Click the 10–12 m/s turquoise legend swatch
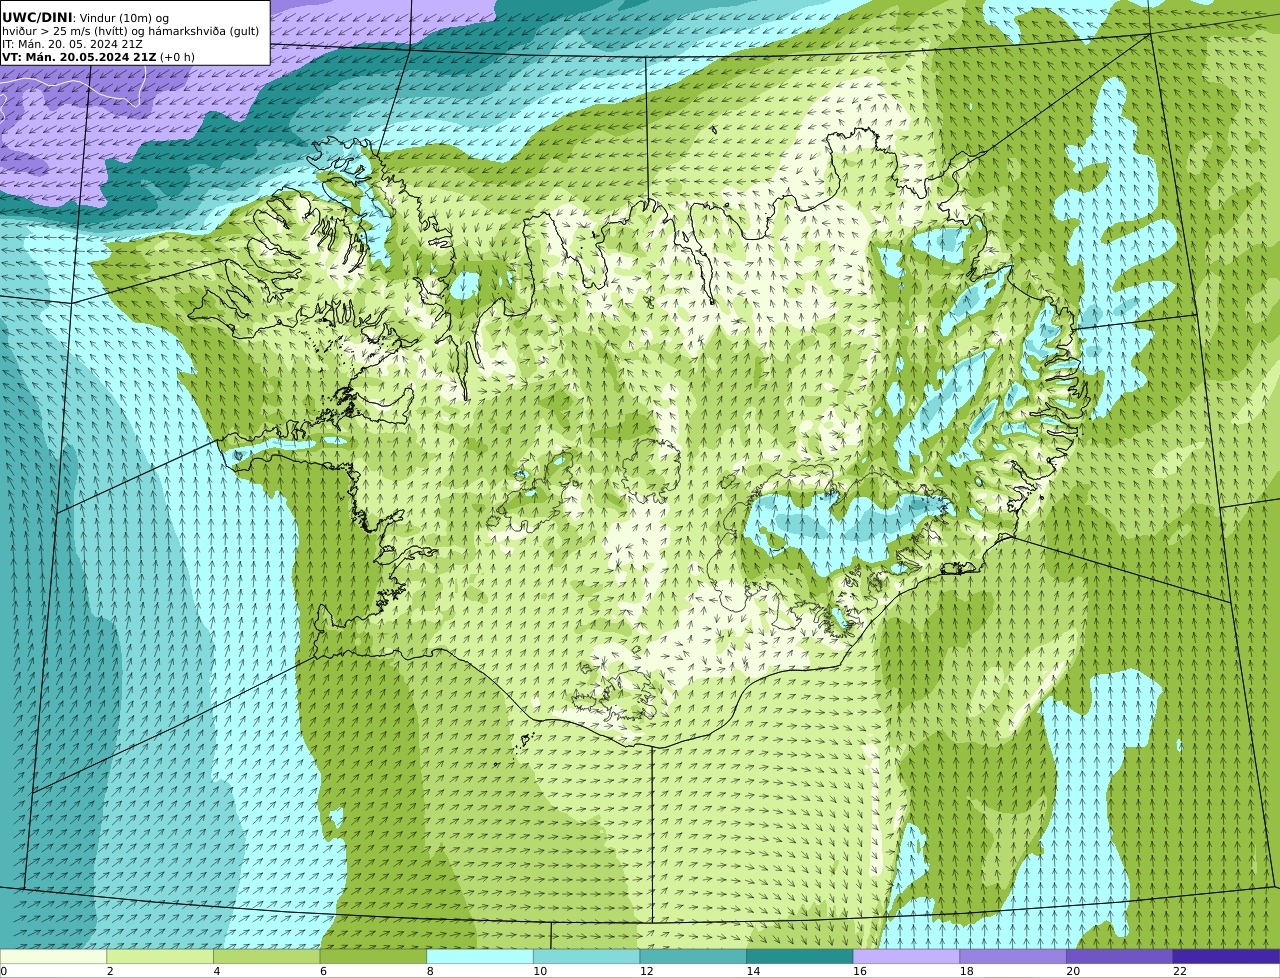The height and width of the screenshot is (978, 1280). pos(586,957)
